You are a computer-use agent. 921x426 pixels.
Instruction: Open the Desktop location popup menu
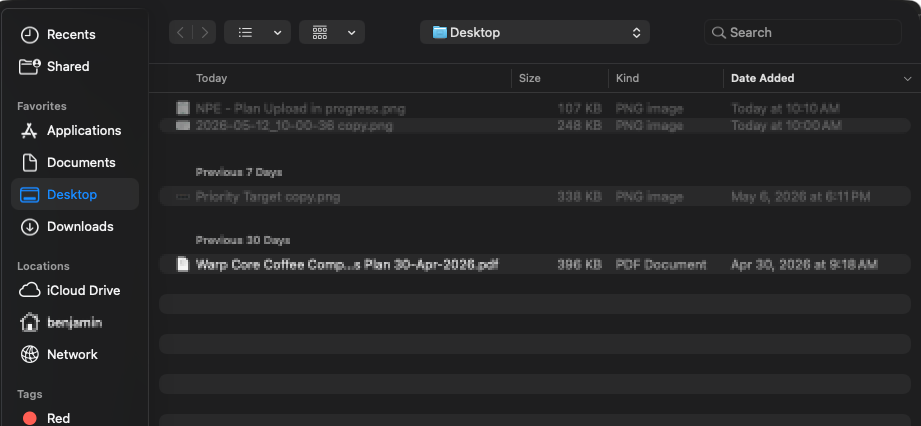(535, 32)
